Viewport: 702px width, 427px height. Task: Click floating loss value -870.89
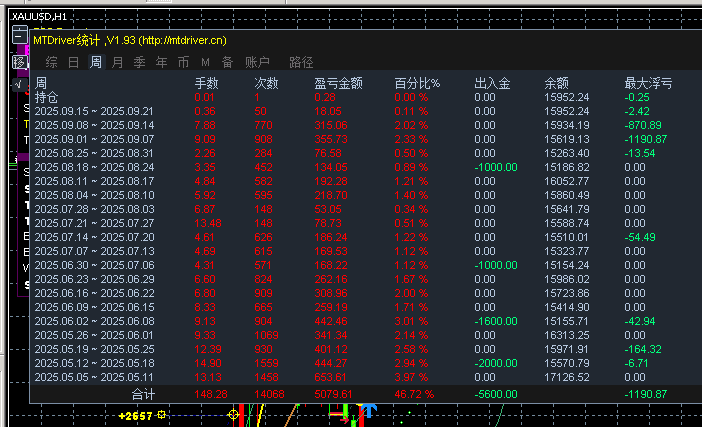click(643, 125)
